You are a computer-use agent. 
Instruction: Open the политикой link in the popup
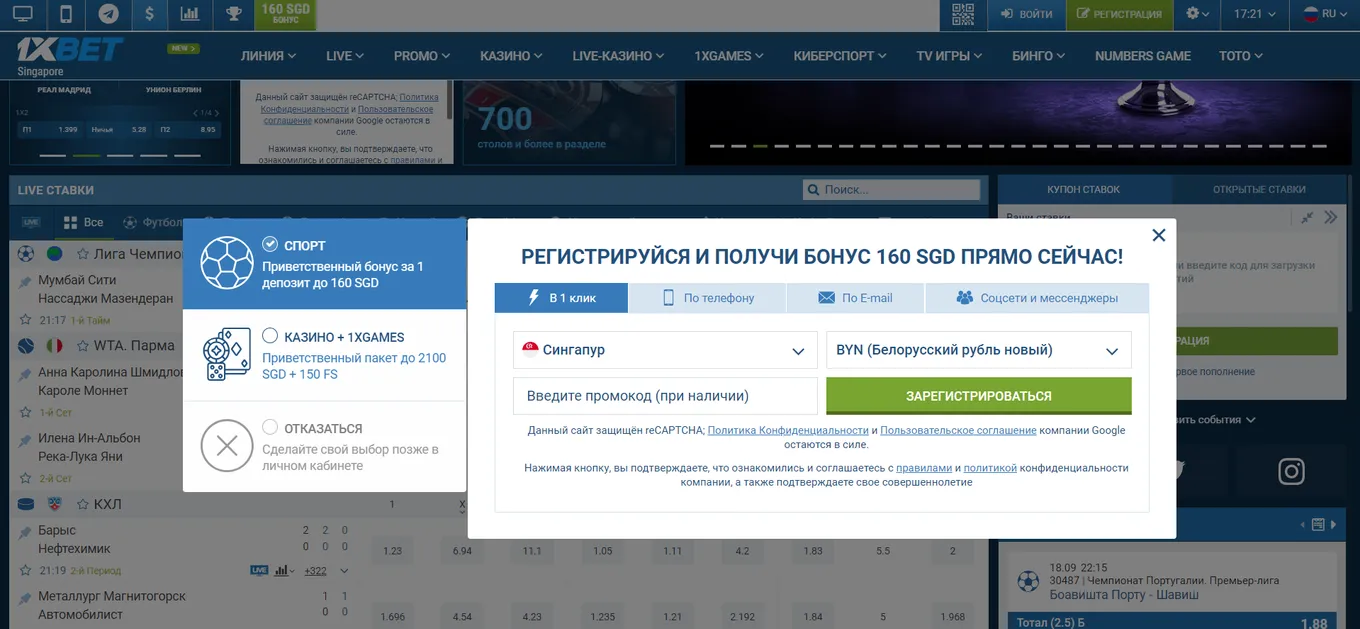pos(990,468)
